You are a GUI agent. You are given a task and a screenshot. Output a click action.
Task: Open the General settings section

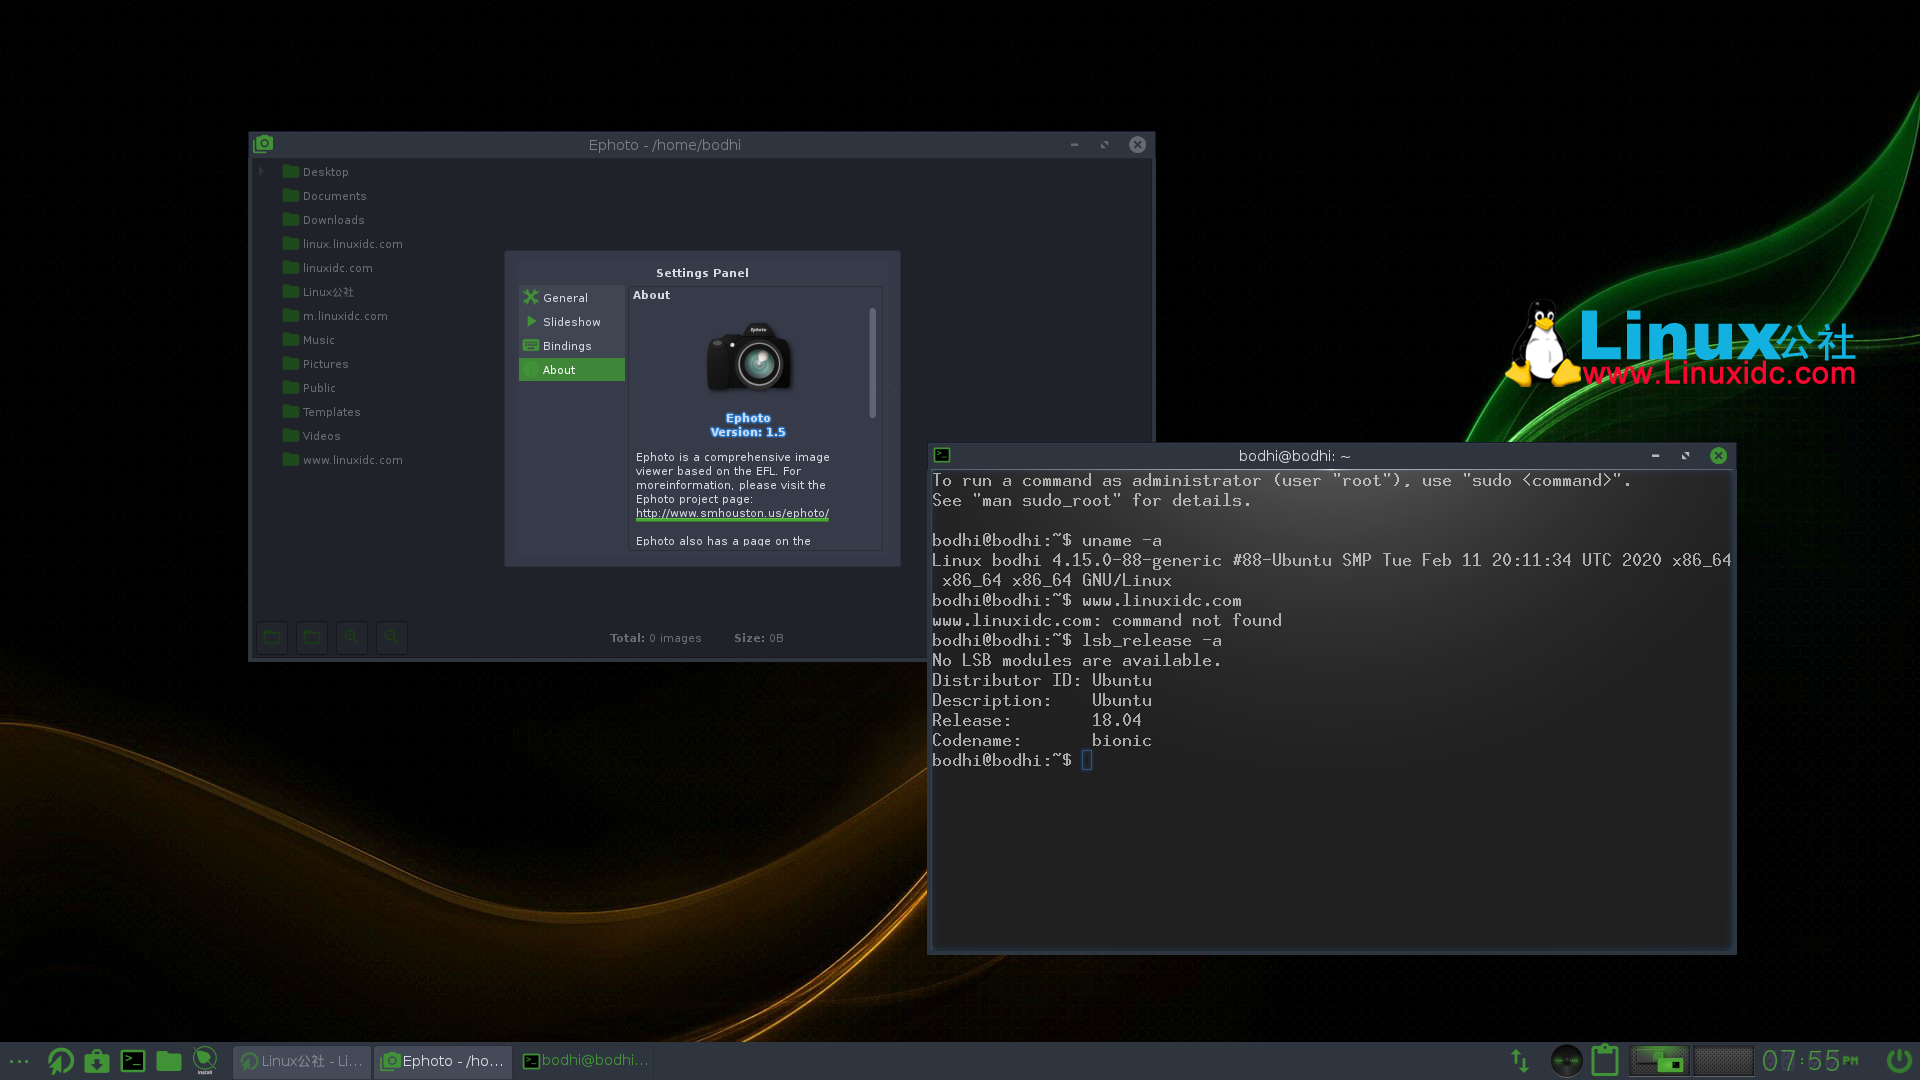(x=571, y=298)
